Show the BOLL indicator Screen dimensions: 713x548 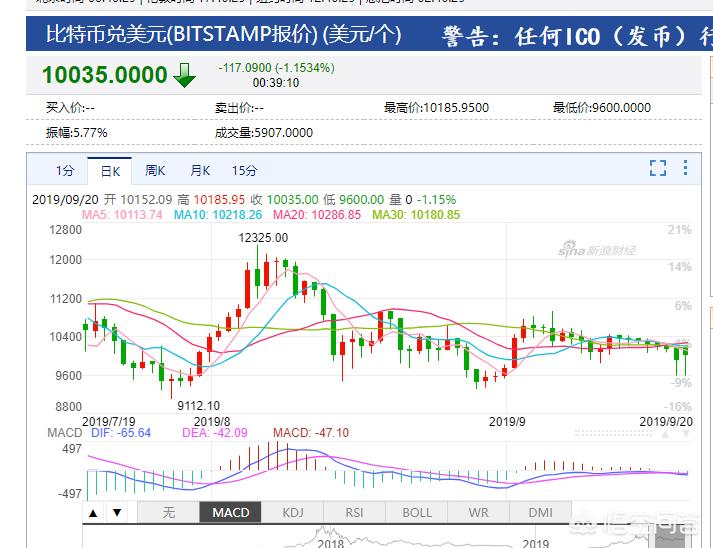(417, 513)
